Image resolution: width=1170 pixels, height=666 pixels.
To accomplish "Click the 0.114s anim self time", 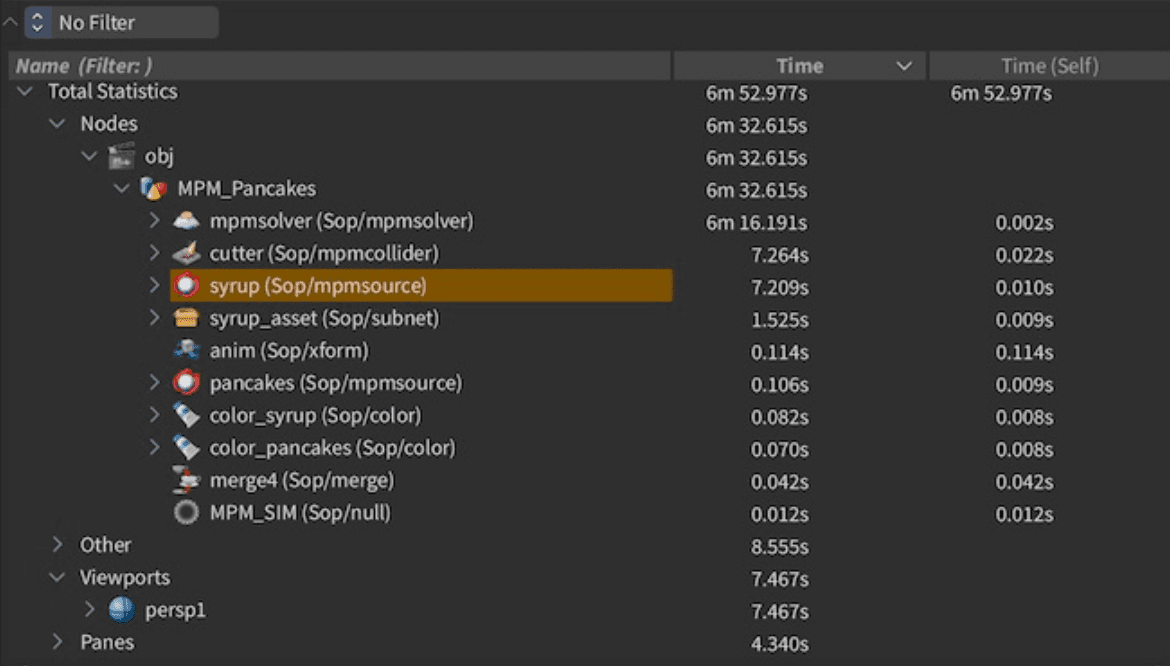I will [1024, 352].
